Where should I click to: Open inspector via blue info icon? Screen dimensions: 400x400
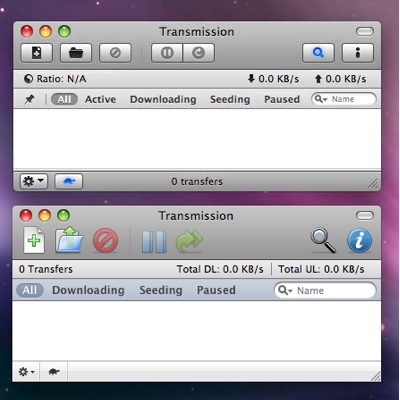359,240
